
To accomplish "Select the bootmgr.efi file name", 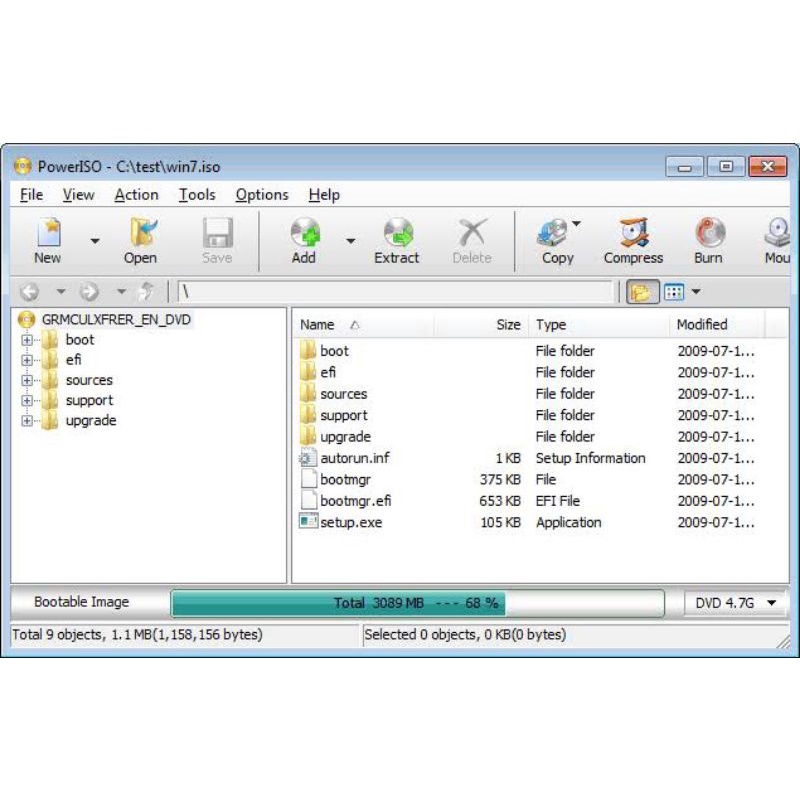I will pyautogui.click(x=356, y=501).
